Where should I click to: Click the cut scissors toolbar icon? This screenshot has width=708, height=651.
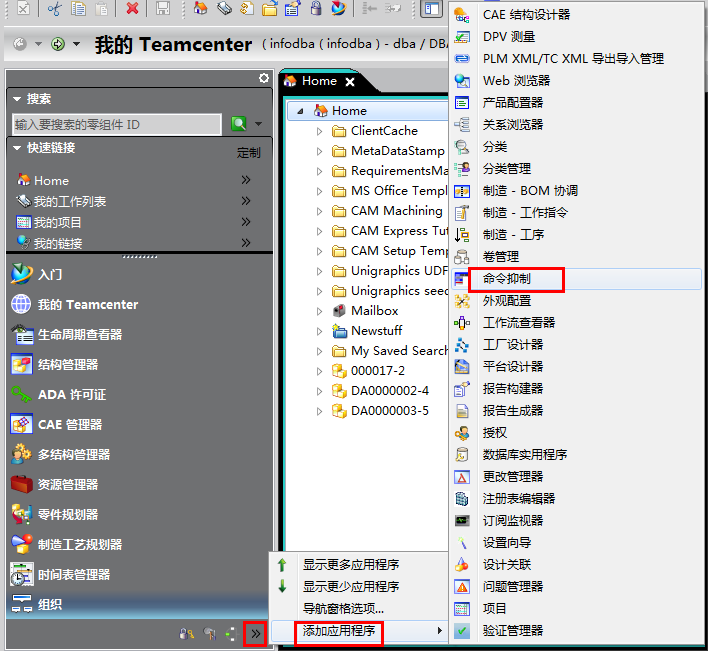pyautogui.click(x=55, y=8)
